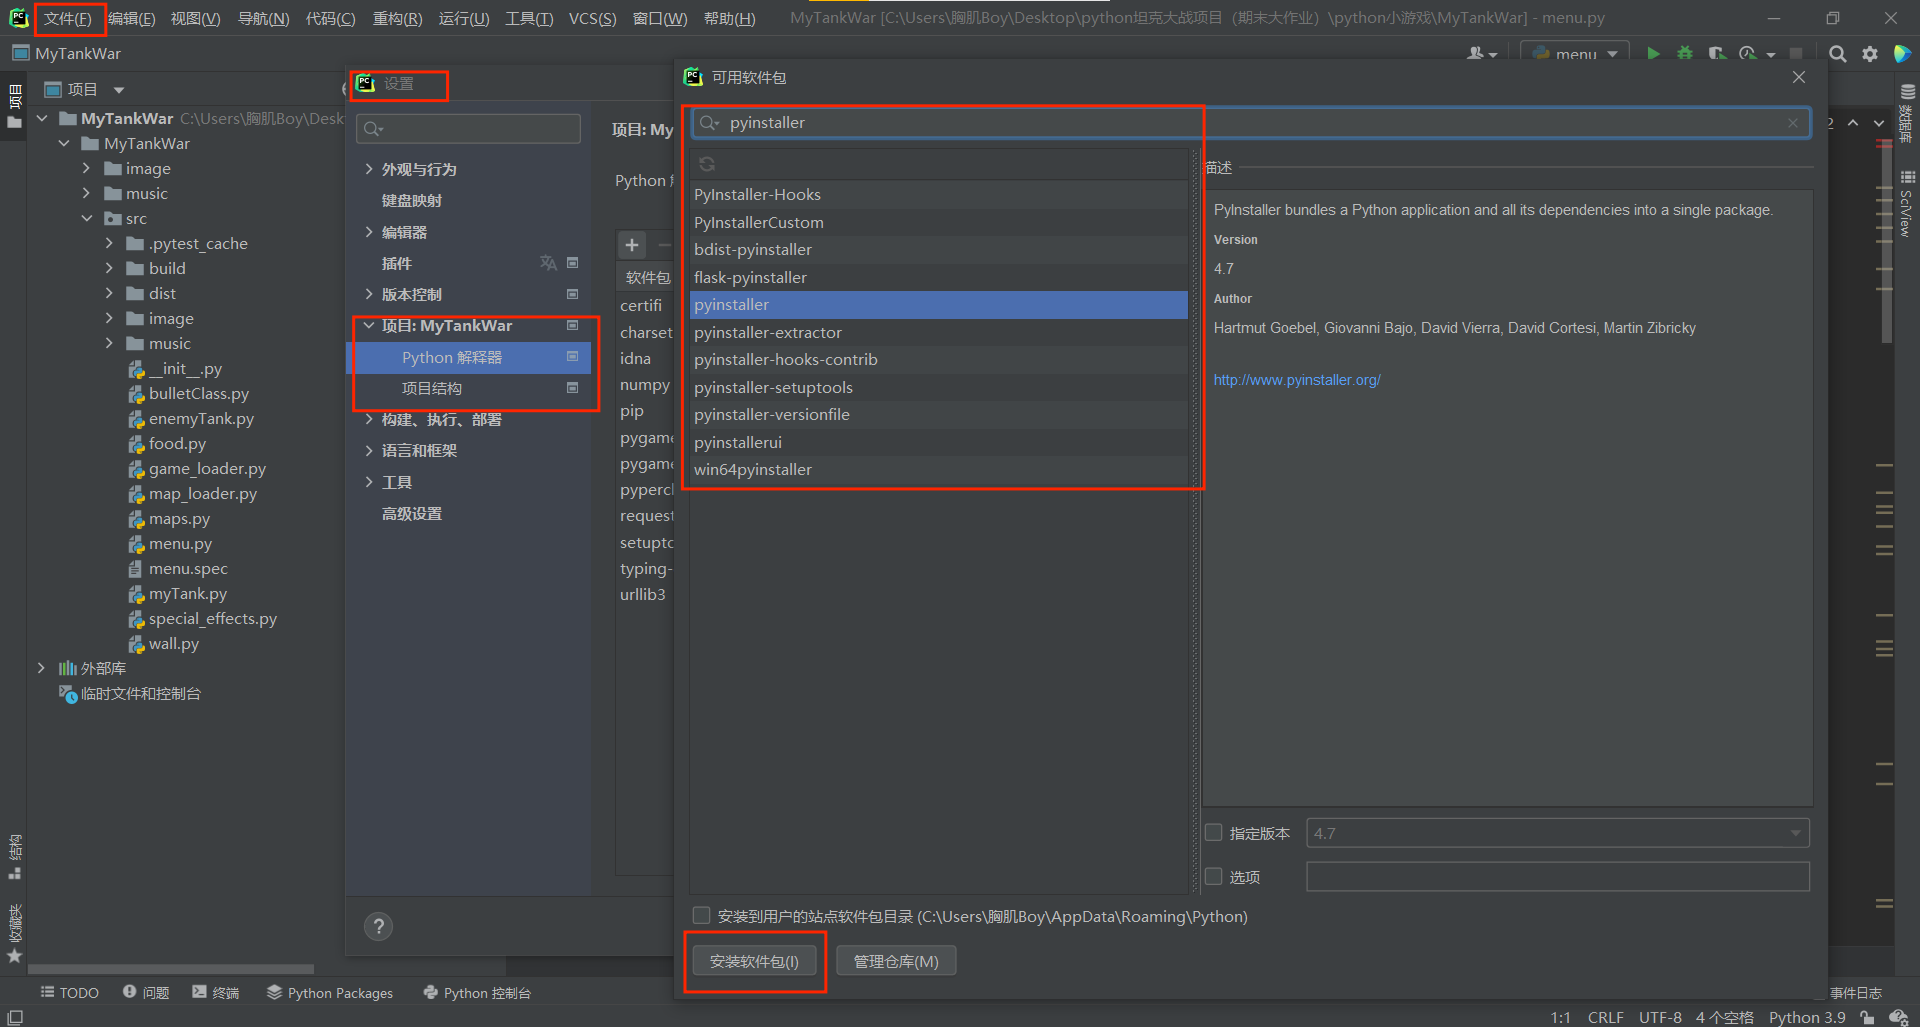Clear the pyinstaller search field
Screen dimensions: 1920x1027
click(x=1793, y=122)
